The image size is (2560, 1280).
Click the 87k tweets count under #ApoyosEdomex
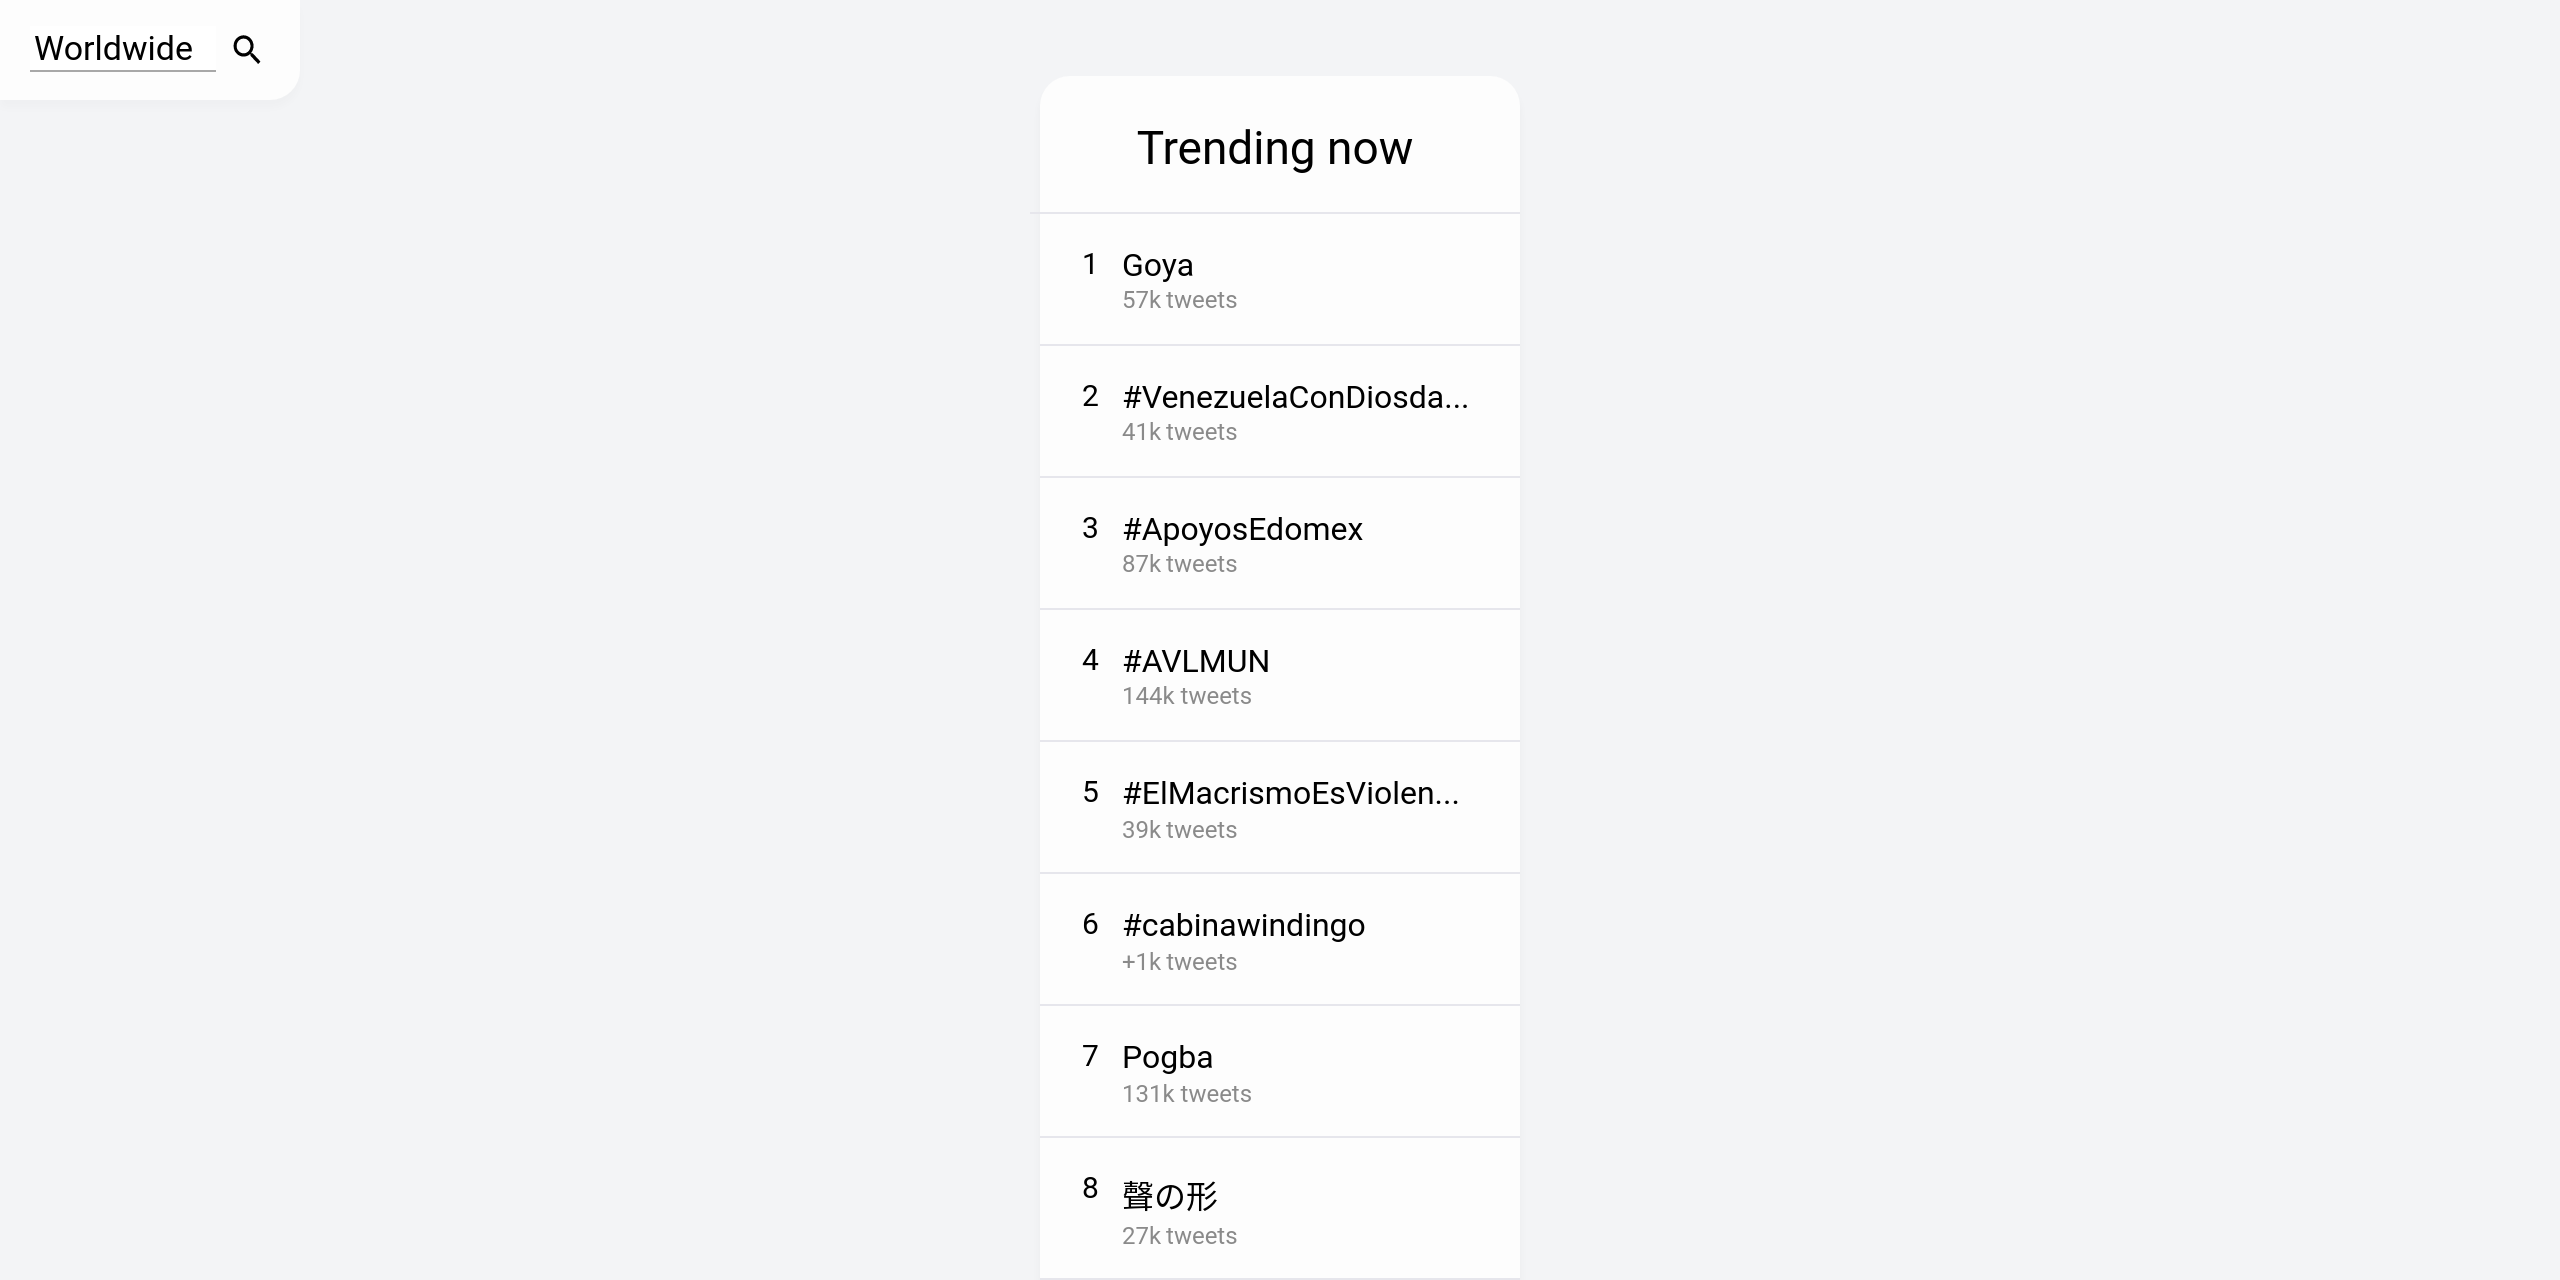coord(1178,563)
